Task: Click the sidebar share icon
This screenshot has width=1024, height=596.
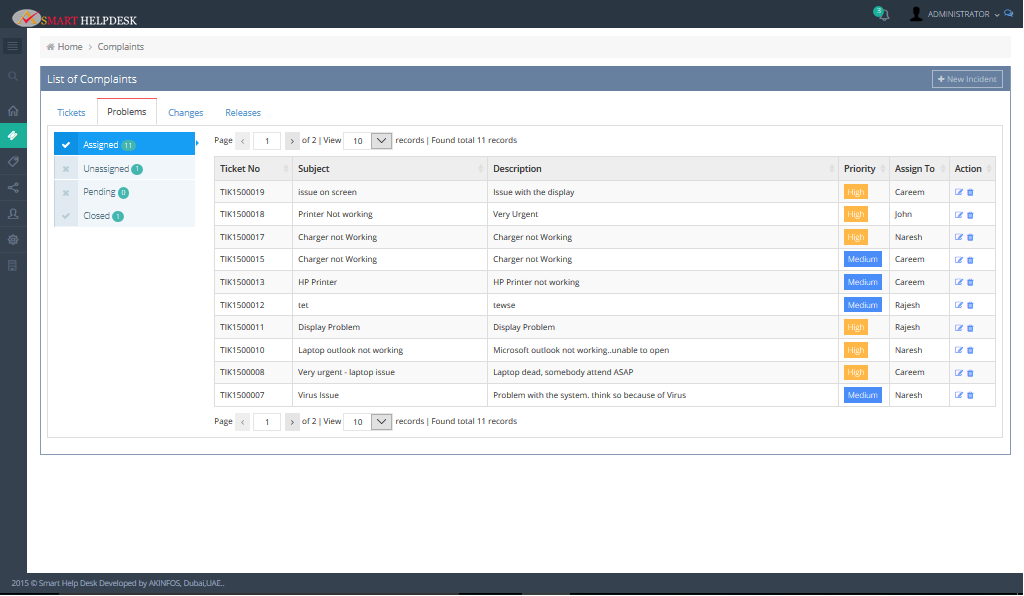Action: click(13, 187)
